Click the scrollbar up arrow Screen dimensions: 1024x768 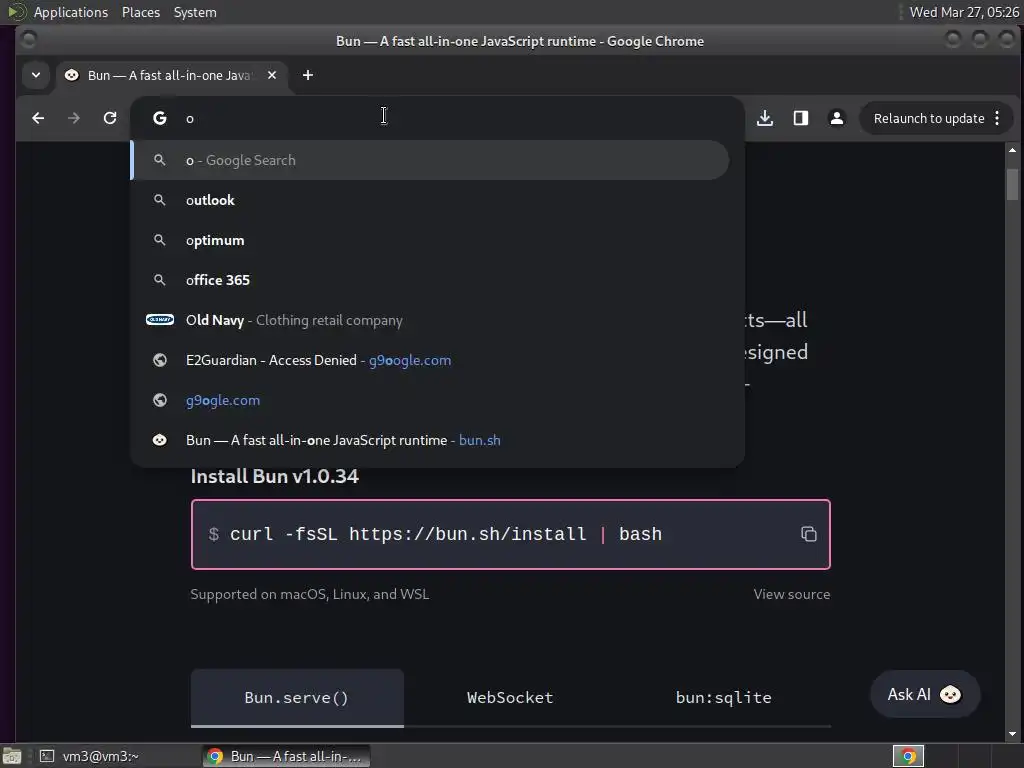pyautogui.click(x=1012, y=150)
